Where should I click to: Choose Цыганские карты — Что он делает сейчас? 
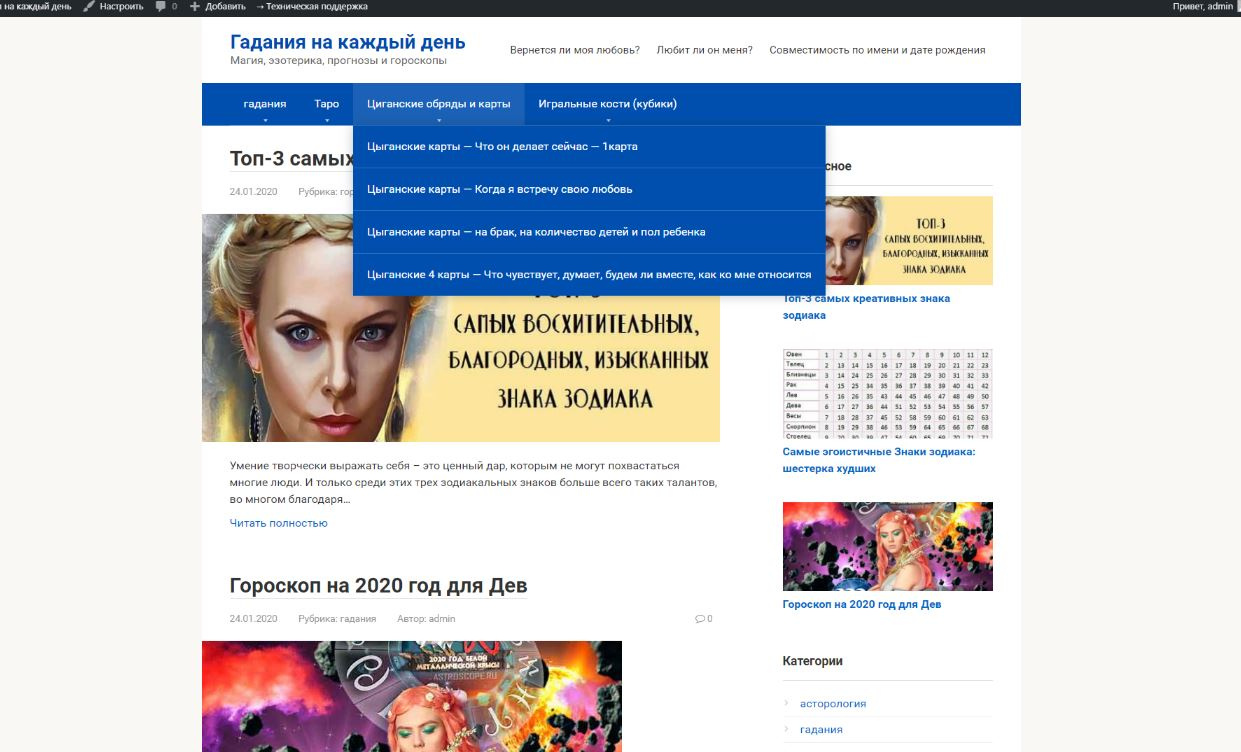589,147
